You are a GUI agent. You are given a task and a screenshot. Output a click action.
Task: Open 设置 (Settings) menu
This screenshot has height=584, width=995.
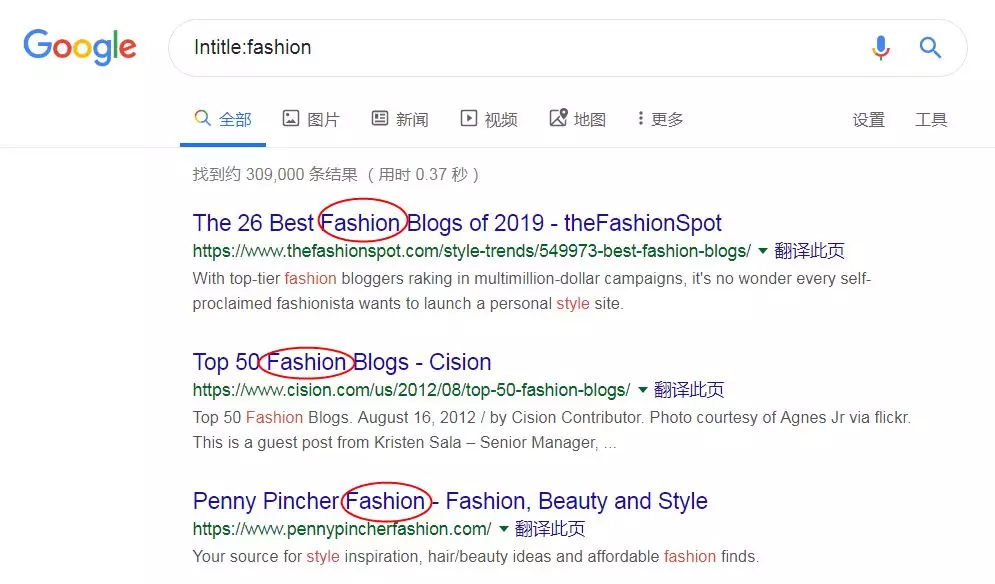[869, 119]
